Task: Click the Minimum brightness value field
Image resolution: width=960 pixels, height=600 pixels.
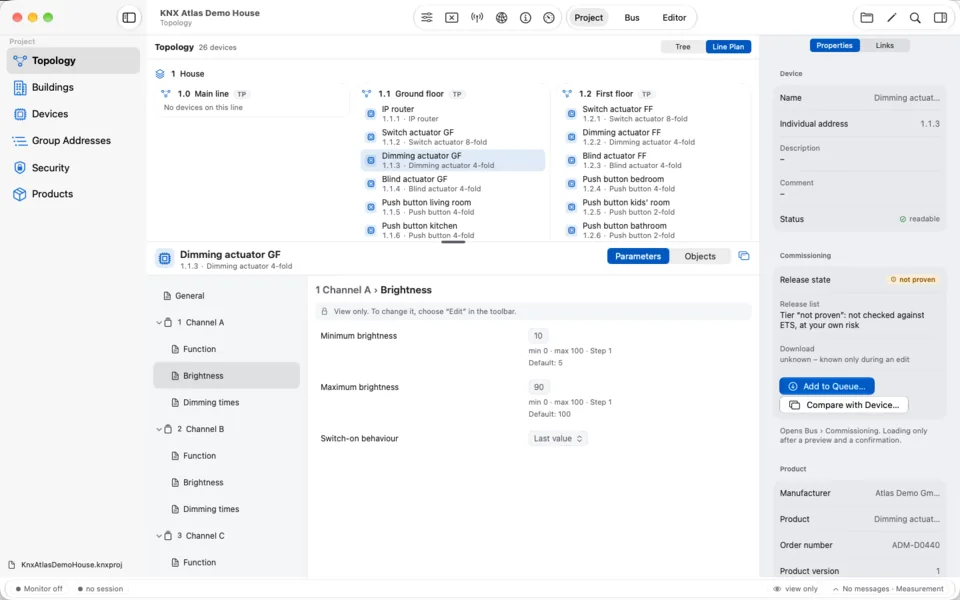Action: click(538, 336)
